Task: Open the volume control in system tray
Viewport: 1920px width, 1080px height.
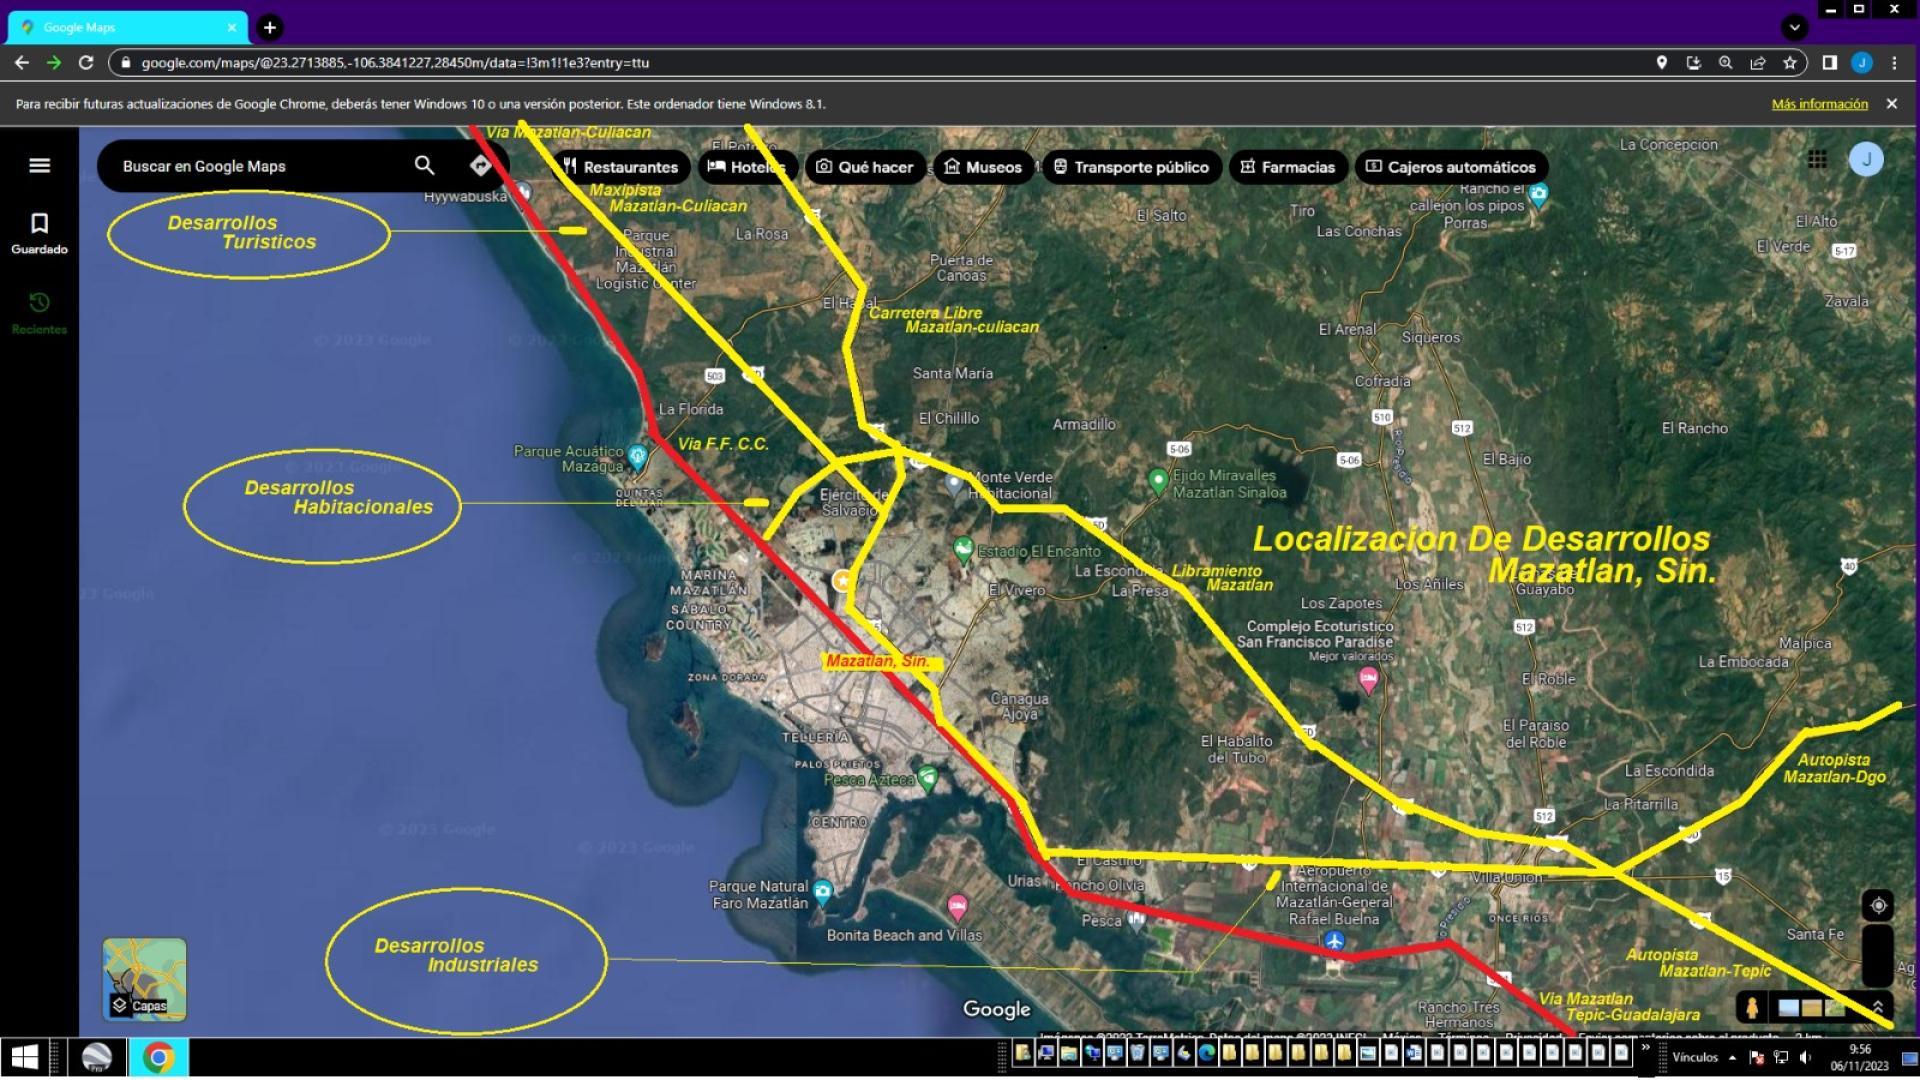Action: click(x=1805, y=1057)
